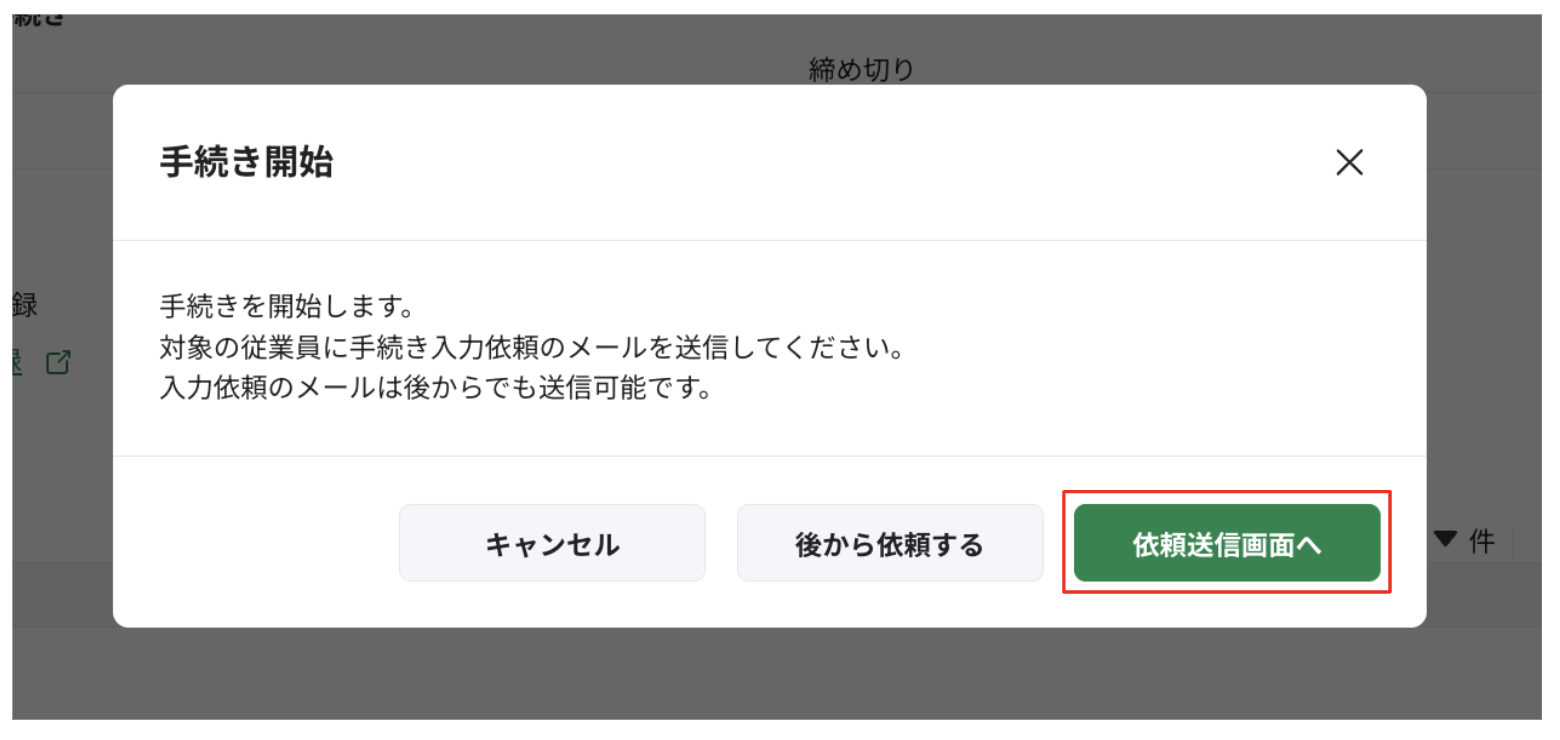The width and height of the screenshot is (1560, 740).
Task: Click the 後から依頼する button
Action: [x=889, y=542]
